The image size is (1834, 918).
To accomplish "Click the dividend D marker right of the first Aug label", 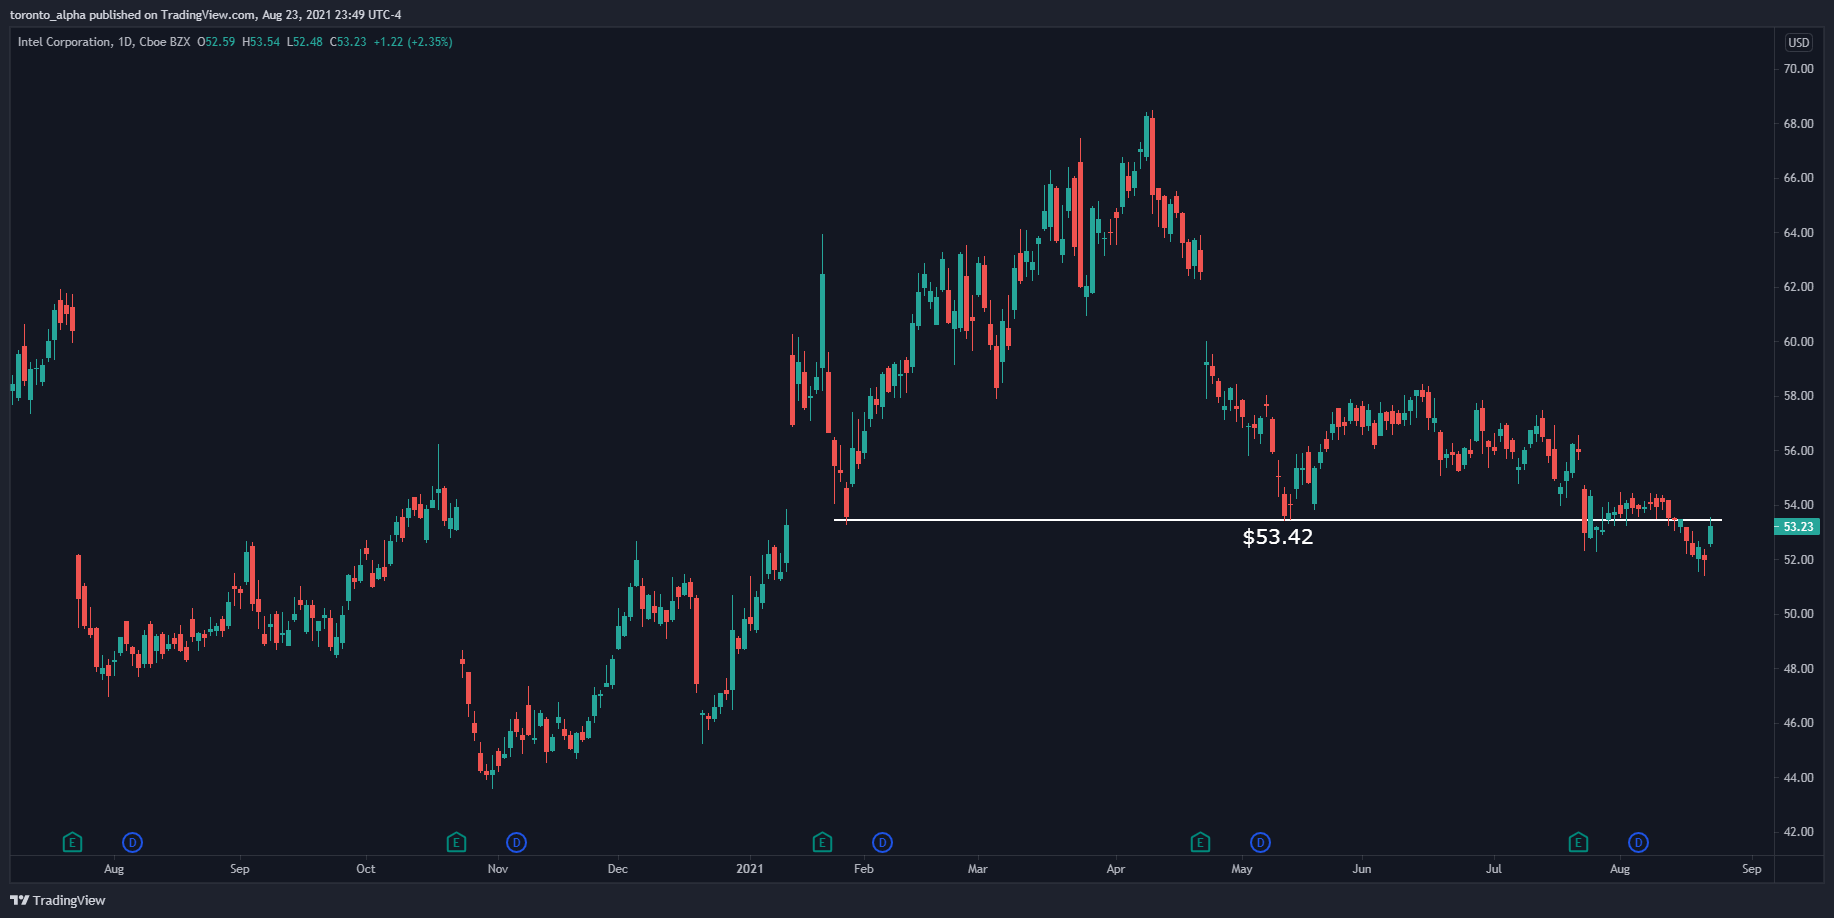I will [x=132, y=842].
